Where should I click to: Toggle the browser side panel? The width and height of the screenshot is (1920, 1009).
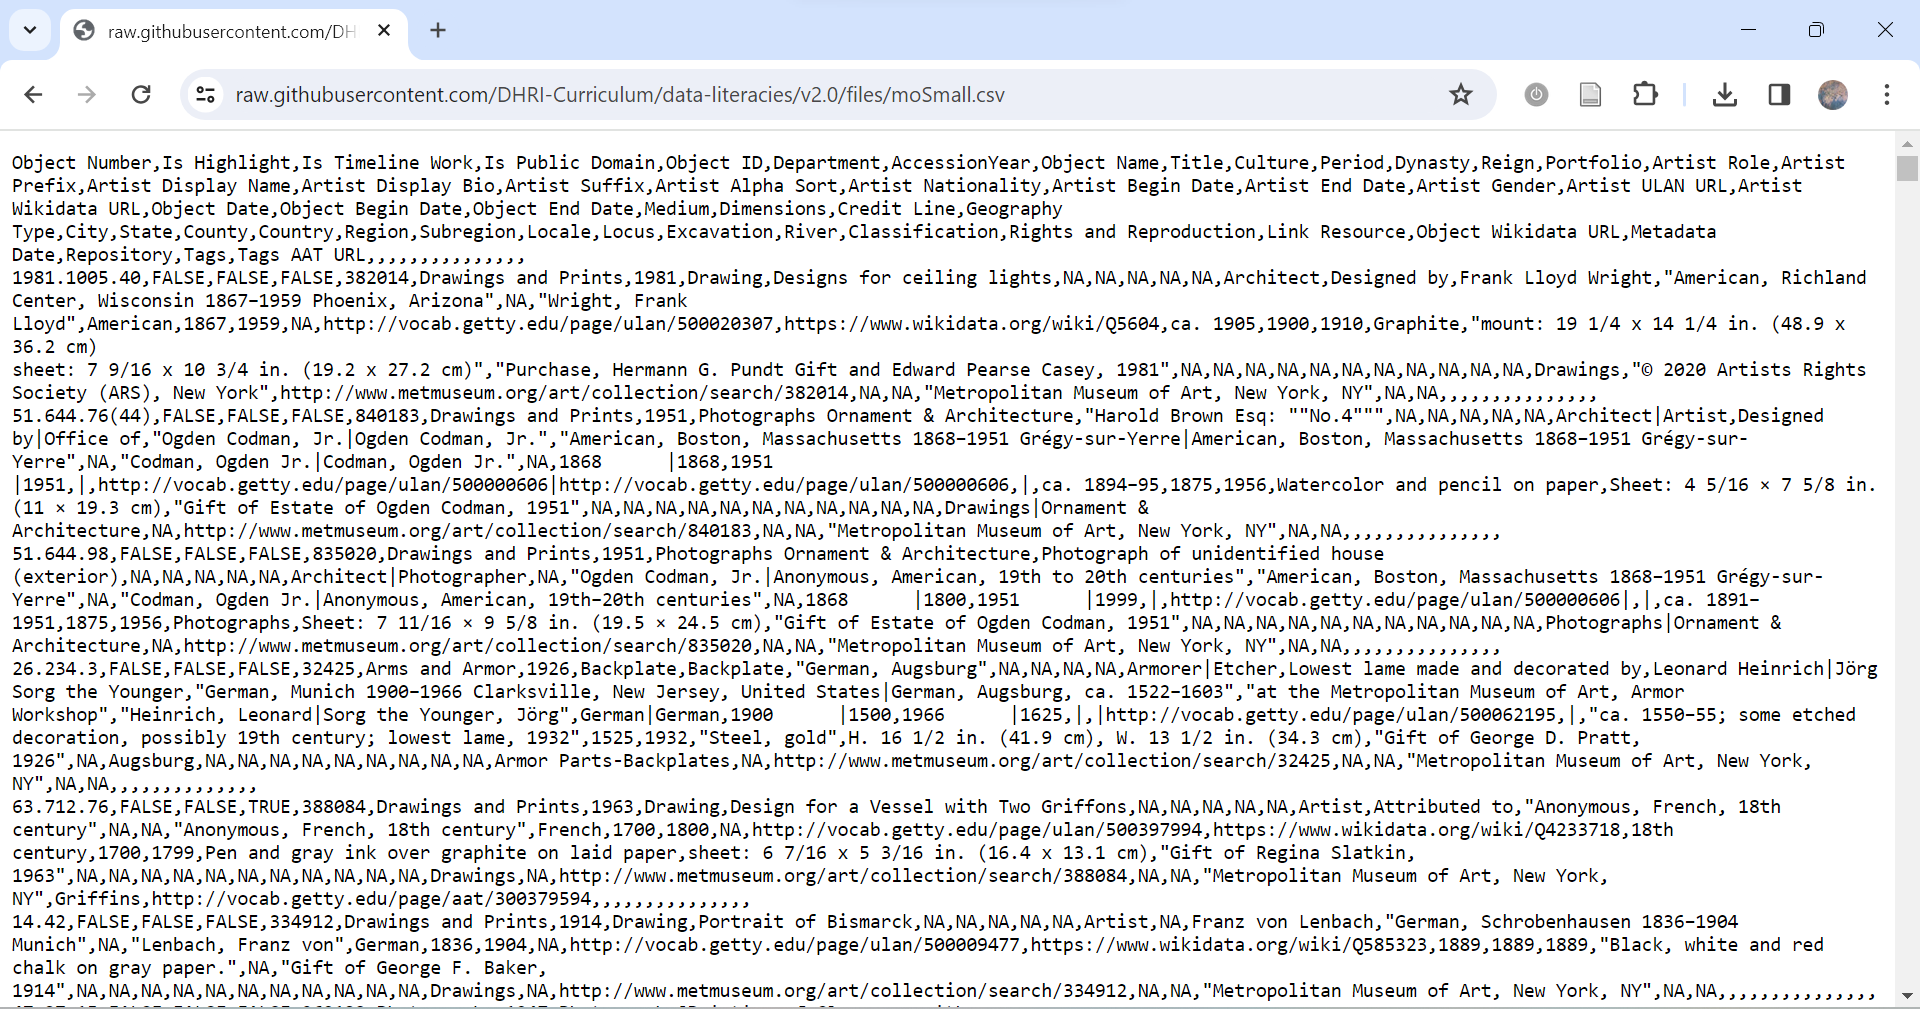(x=1779, y=95)
